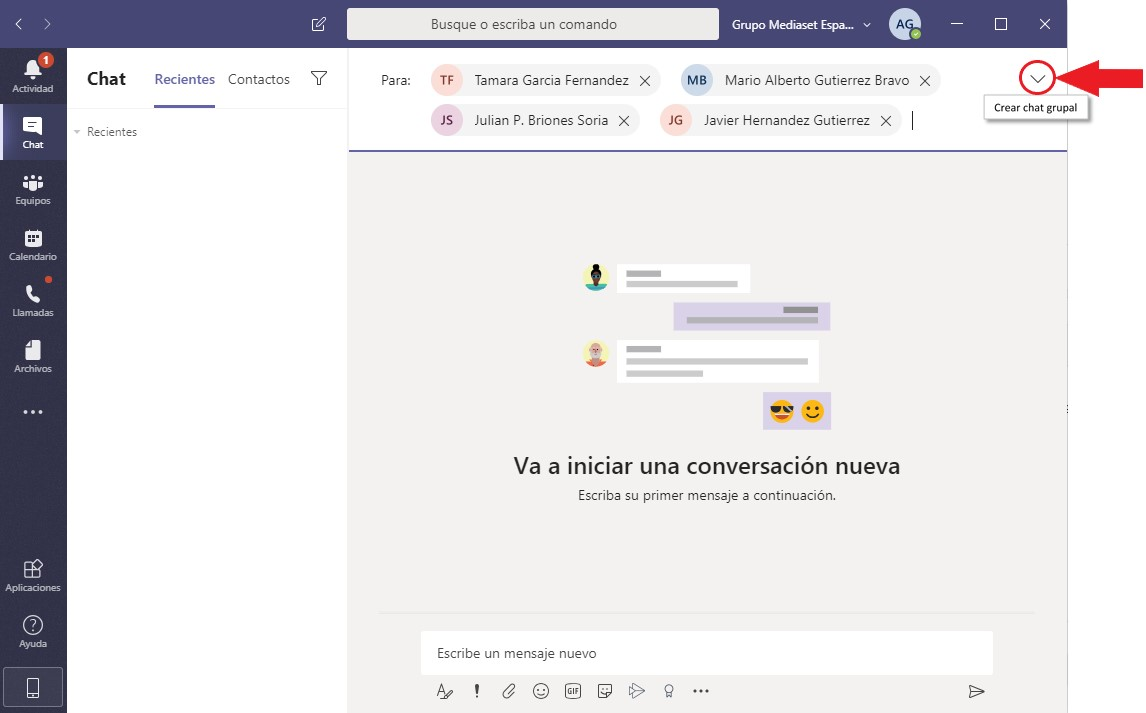Click the new message text field

(706, 653)
